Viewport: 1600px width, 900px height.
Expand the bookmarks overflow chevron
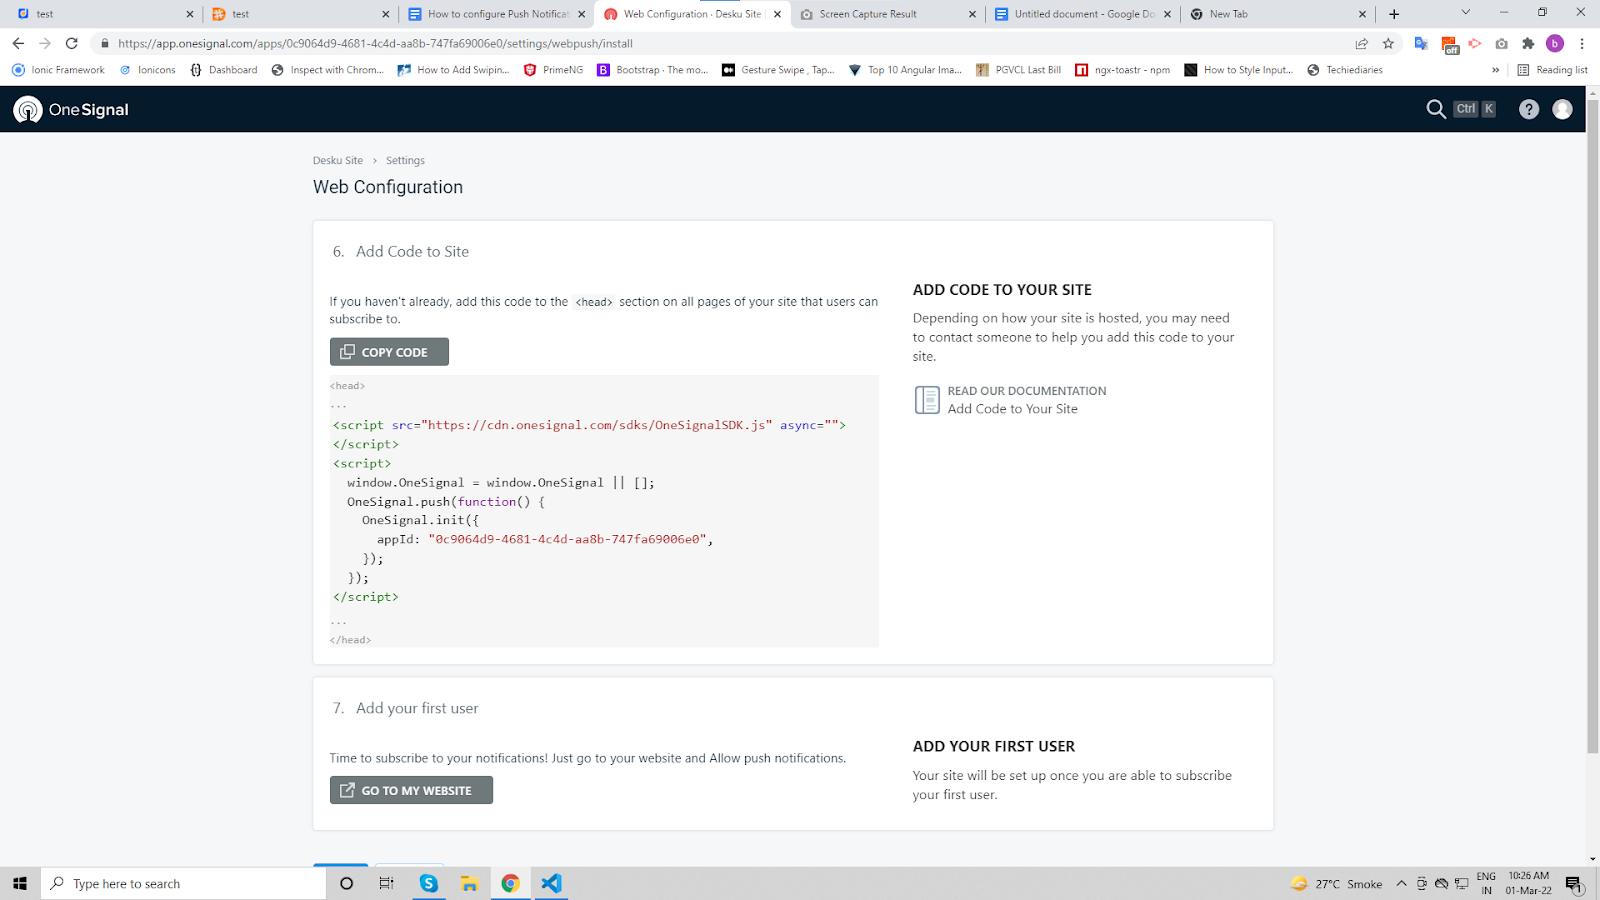point(1495,70)
